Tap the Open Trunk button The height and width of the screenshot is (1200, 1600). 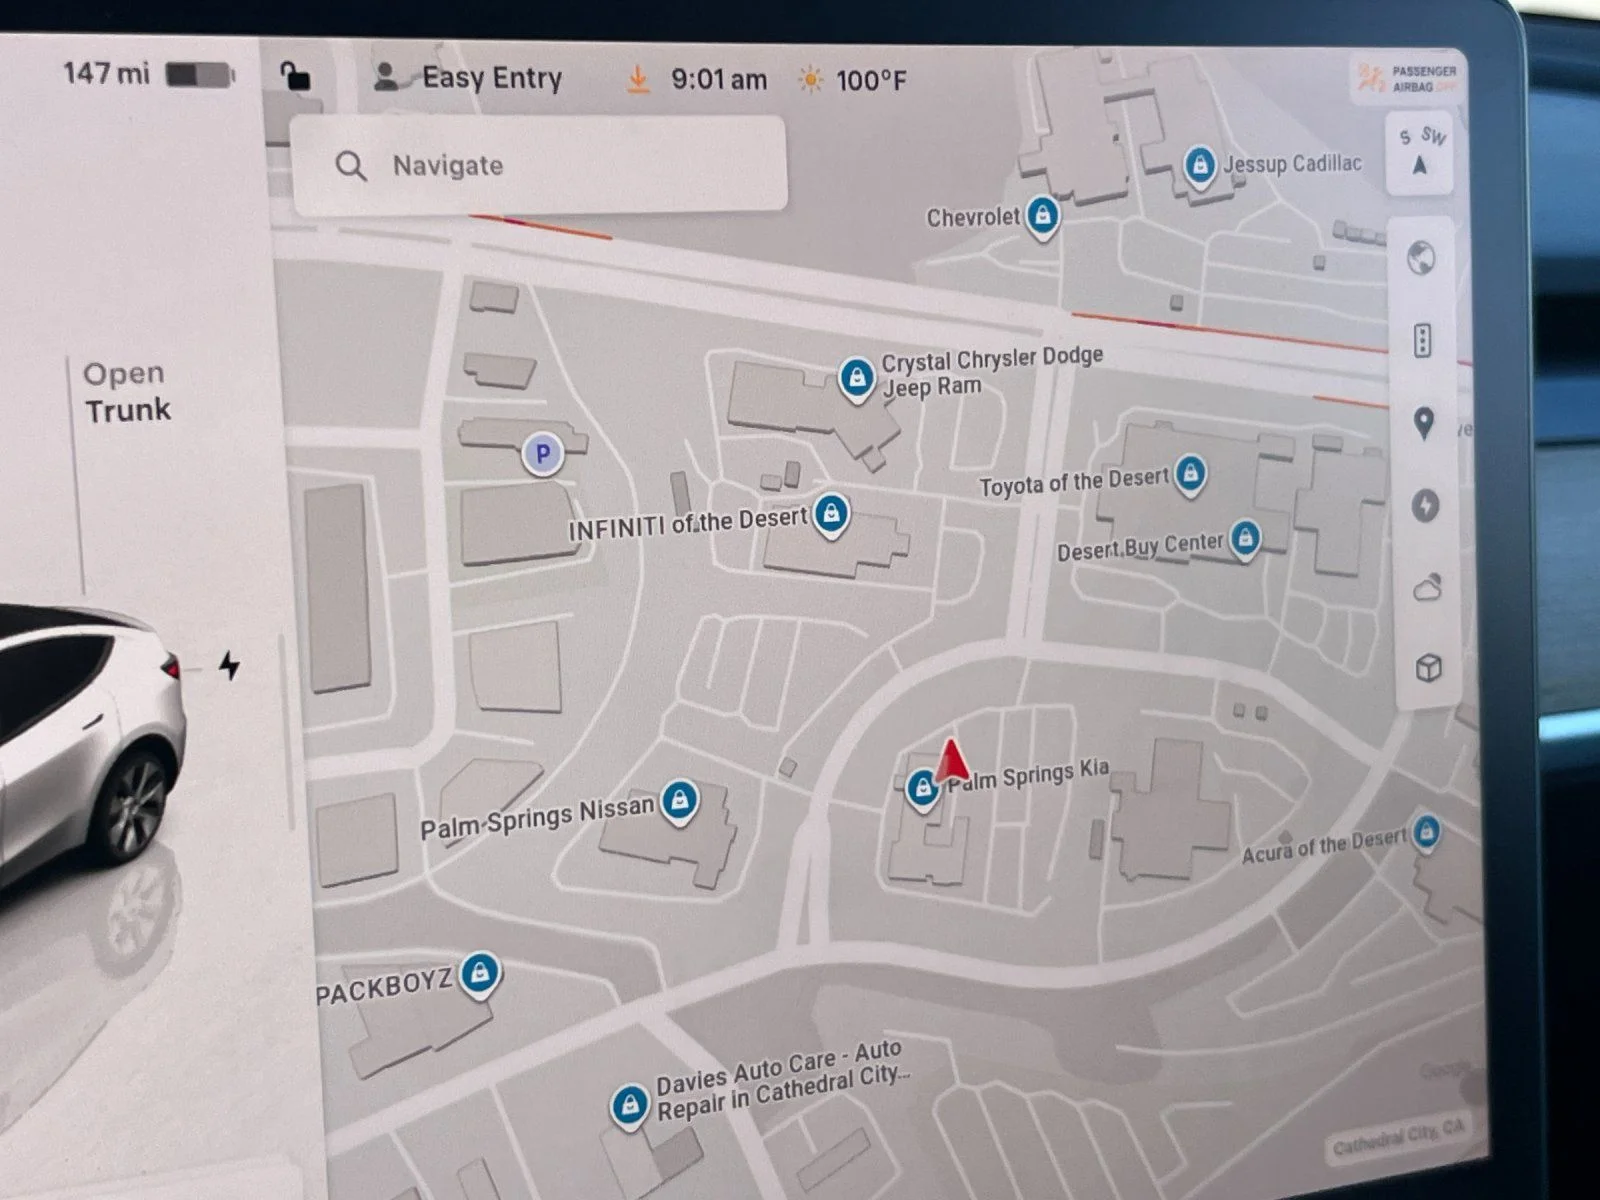(127, 392)
